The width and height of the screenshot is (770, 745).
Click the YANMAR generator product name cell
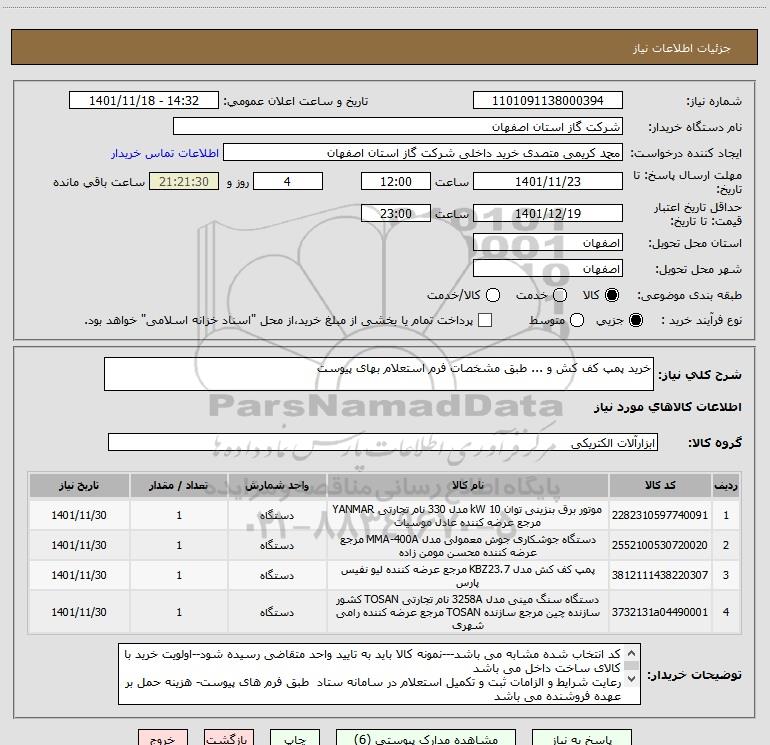[468, 515]
